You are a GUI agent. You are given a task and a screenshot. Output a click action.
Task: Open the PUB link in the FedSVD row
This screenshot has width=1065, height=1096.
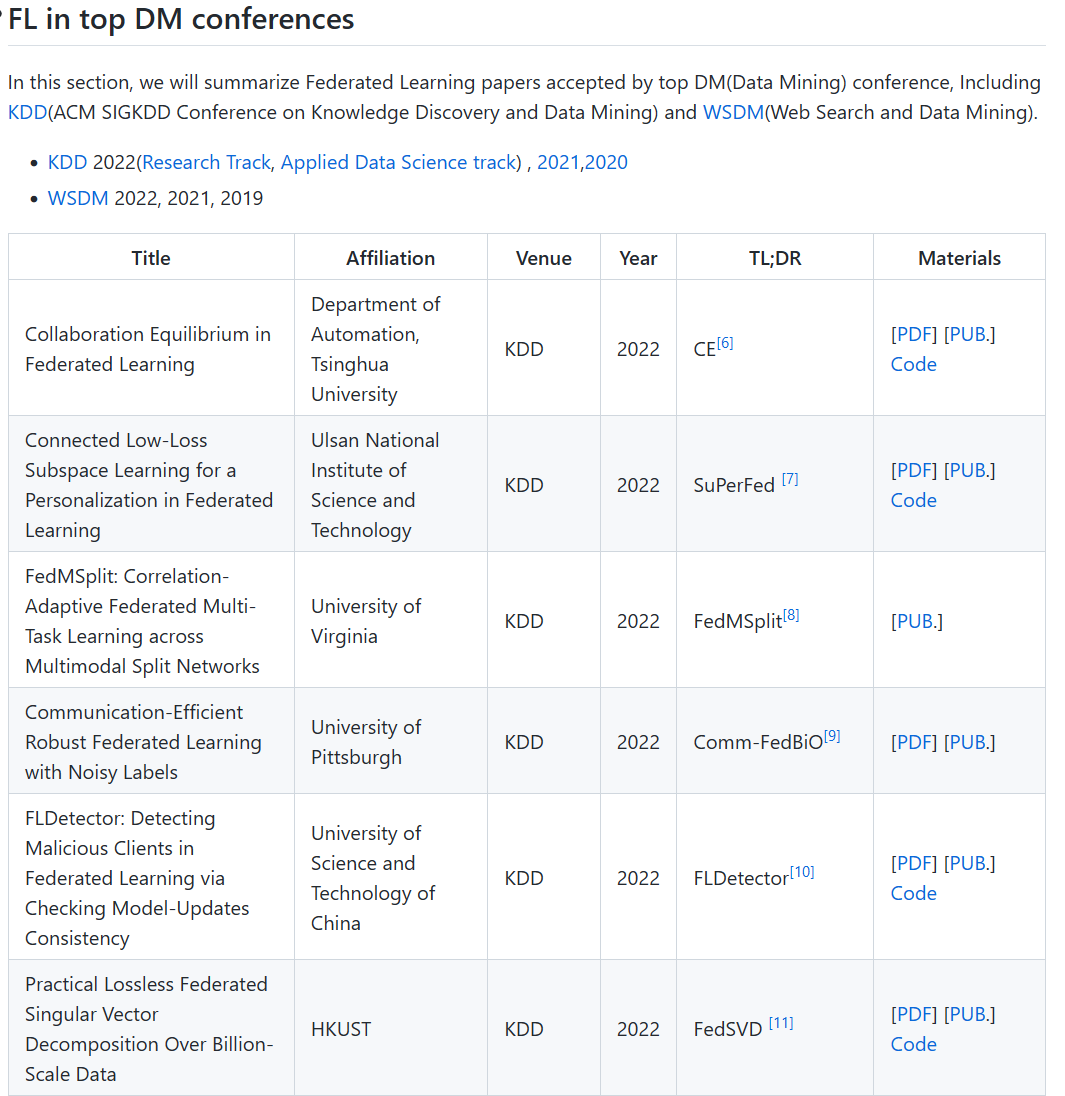click(969, 1014)
